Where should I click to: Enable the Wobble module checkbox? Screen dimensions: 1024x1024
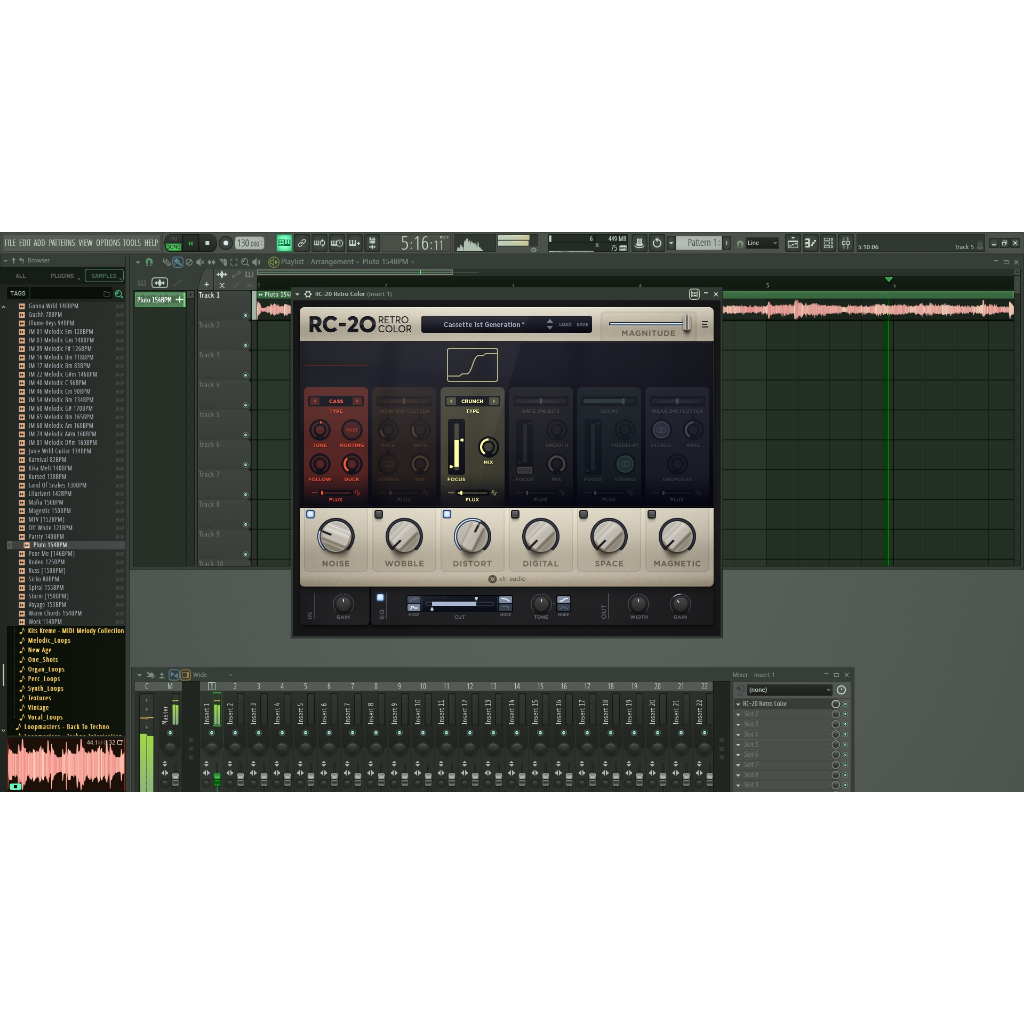(x=379, y=515)
